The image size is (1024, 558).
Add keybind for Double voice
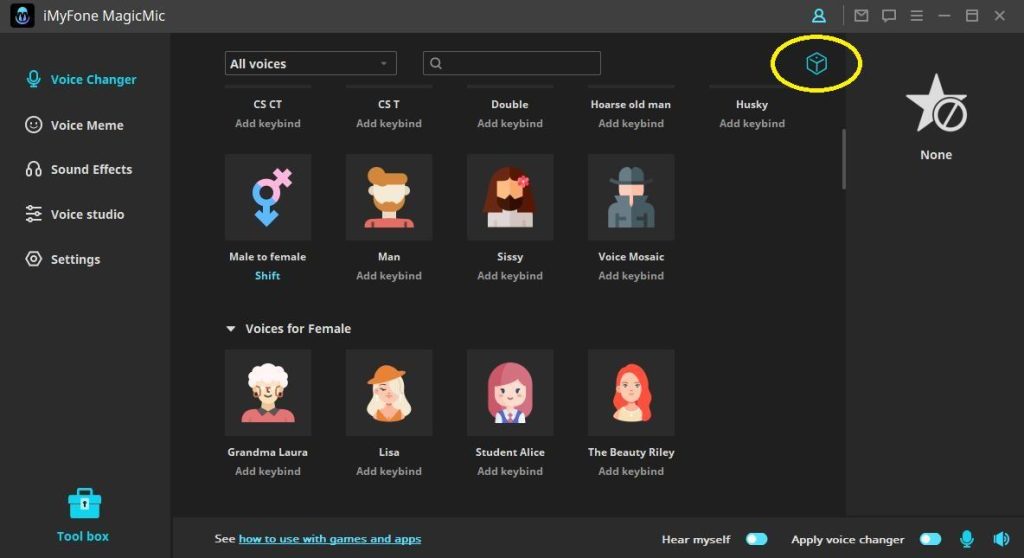click(510, 123)
